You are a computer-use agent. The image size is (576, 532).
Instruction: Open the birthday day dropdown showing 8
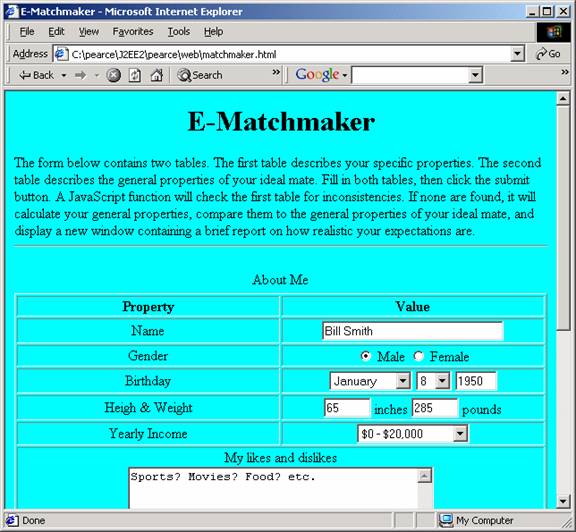point(442,381)
